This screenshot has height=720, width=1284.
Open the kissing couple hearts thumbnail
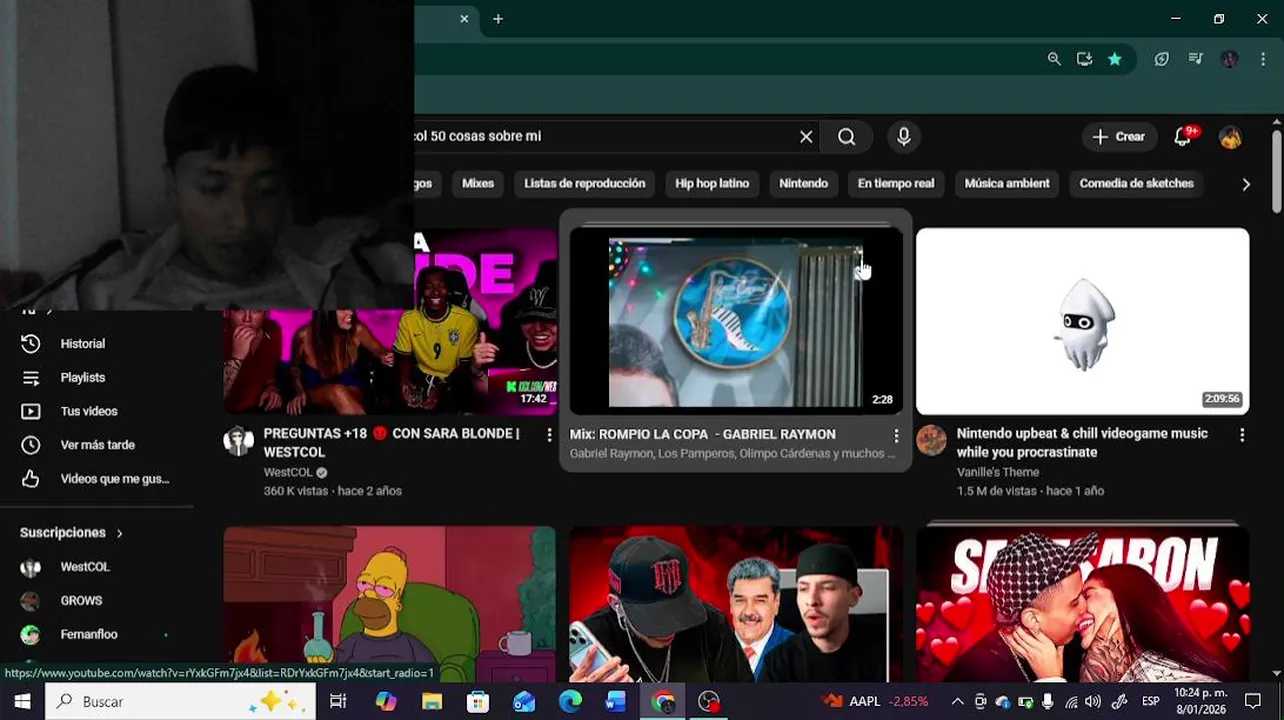pyautogui.click(x=1082, y=603)
